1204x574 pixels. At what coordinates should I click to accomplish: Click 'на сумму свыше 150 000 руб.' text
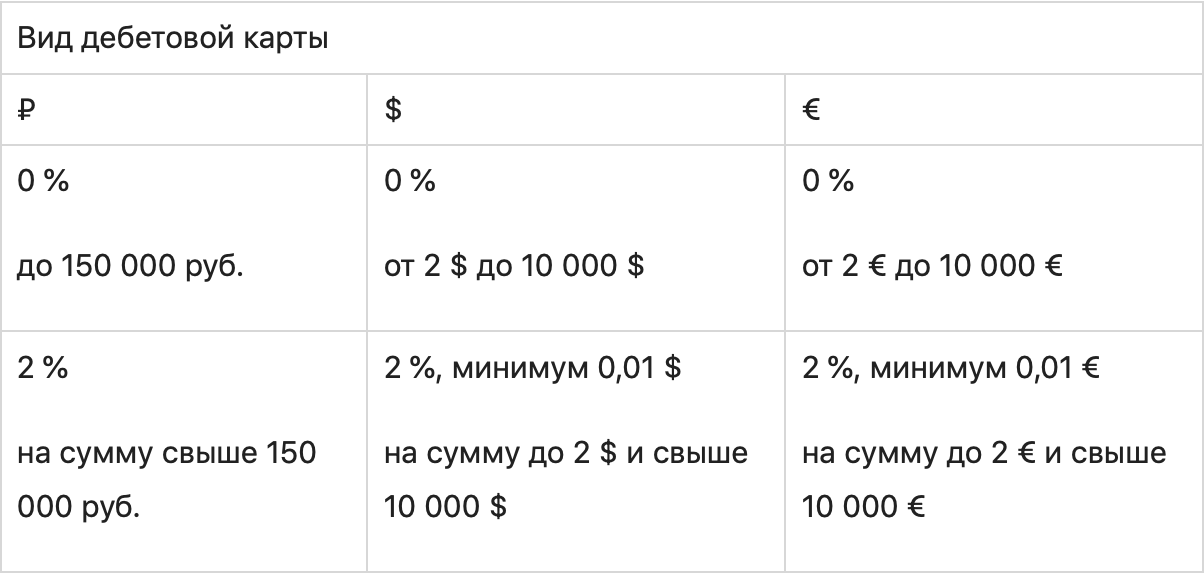(x=166, y=454)
